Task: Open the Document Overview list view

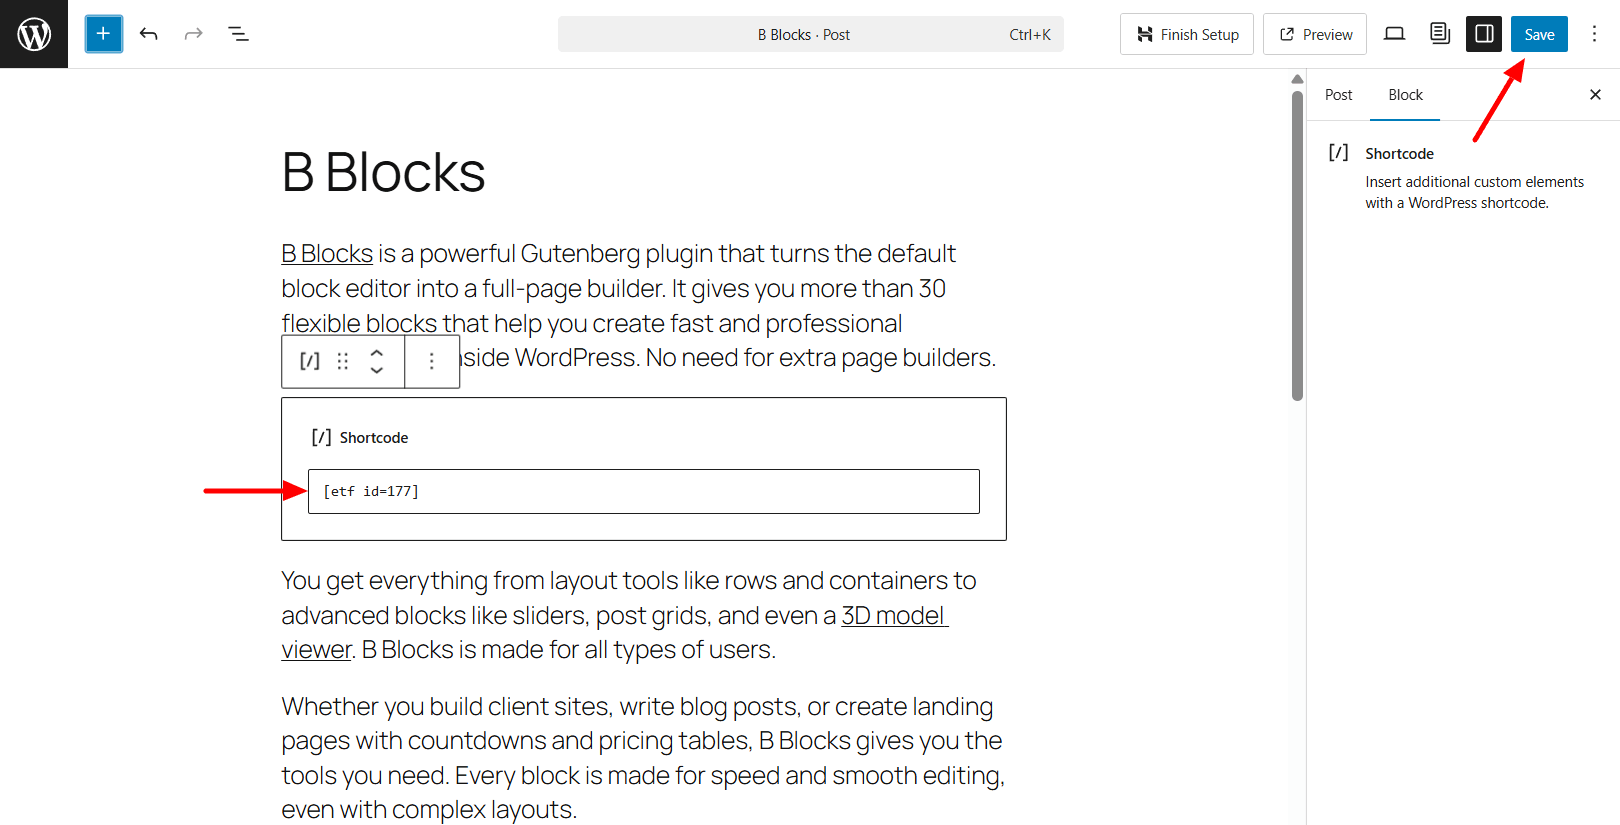Action: (238, 33)
